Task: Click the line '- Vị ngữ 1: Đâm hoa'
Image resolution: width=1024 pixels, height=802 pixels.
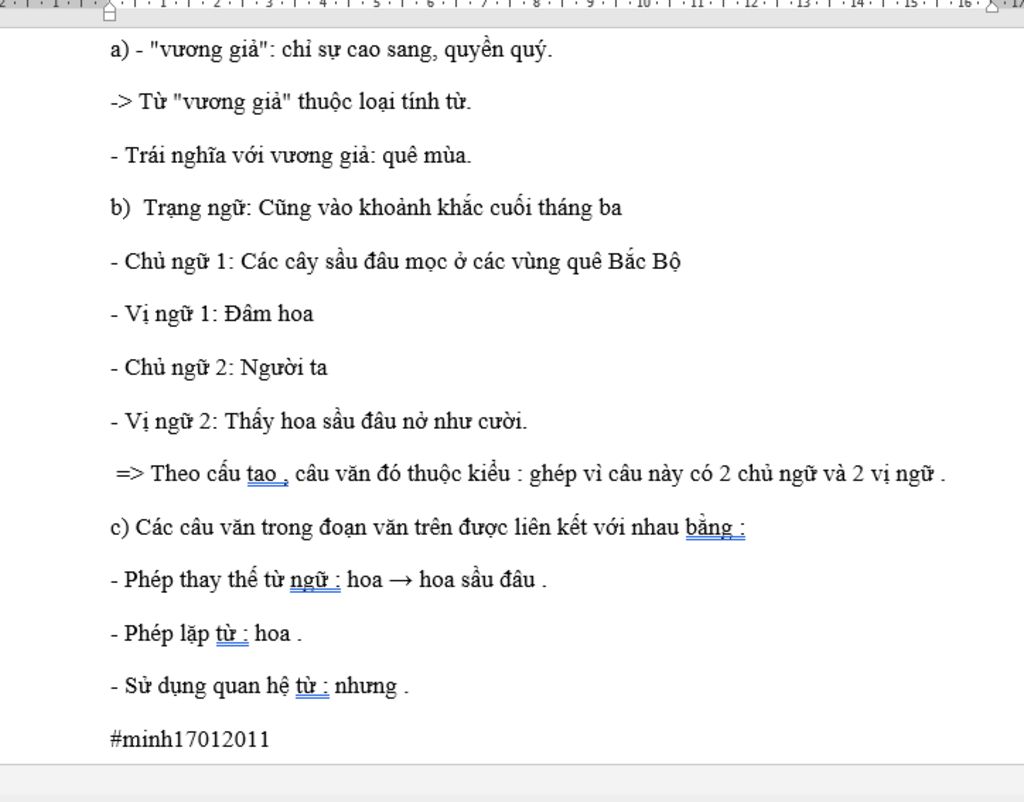Action: [212, 314]
